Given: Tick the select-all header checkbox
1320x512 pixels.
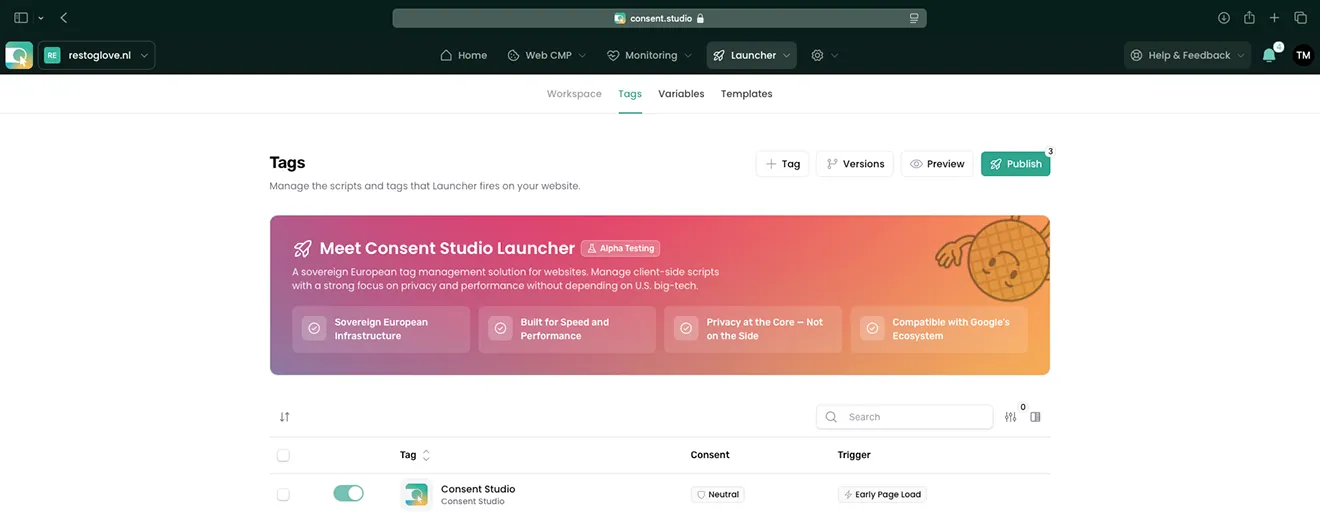Looking at the screenshot, I should (x=283, y=455).
